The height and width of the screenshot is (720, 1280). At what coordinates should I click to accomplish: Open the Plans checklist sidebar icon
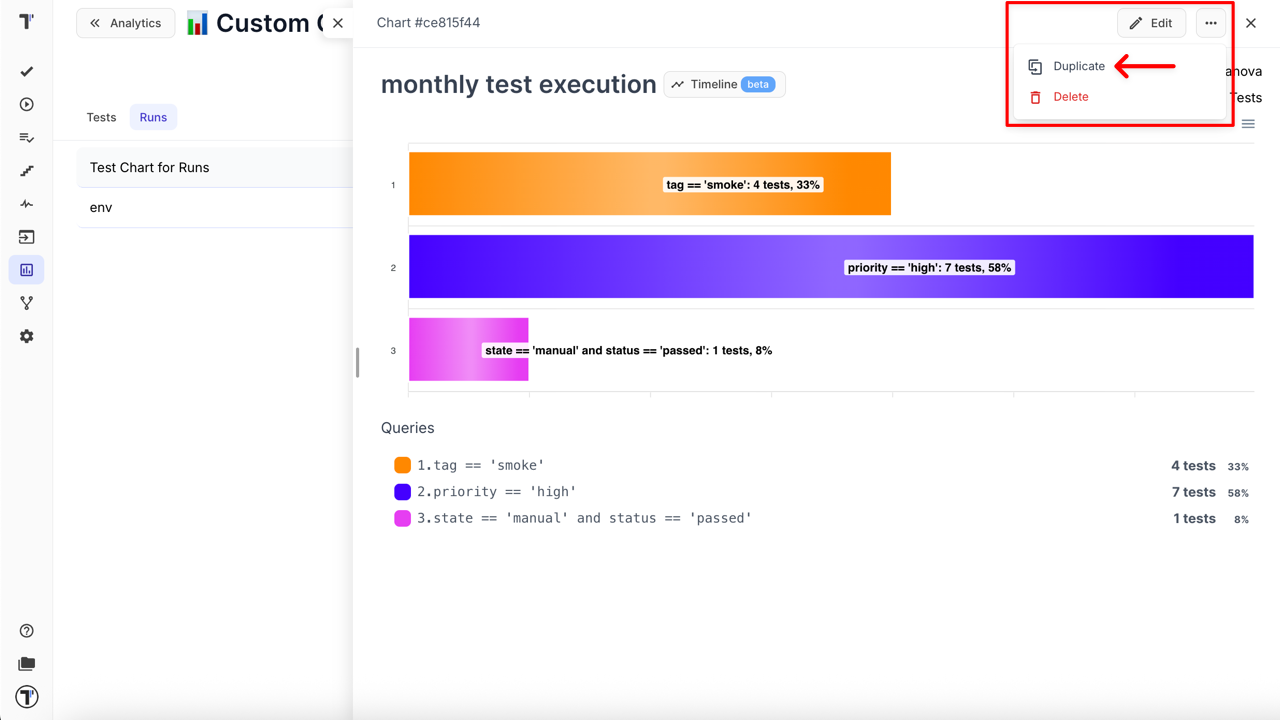point(27,138)
